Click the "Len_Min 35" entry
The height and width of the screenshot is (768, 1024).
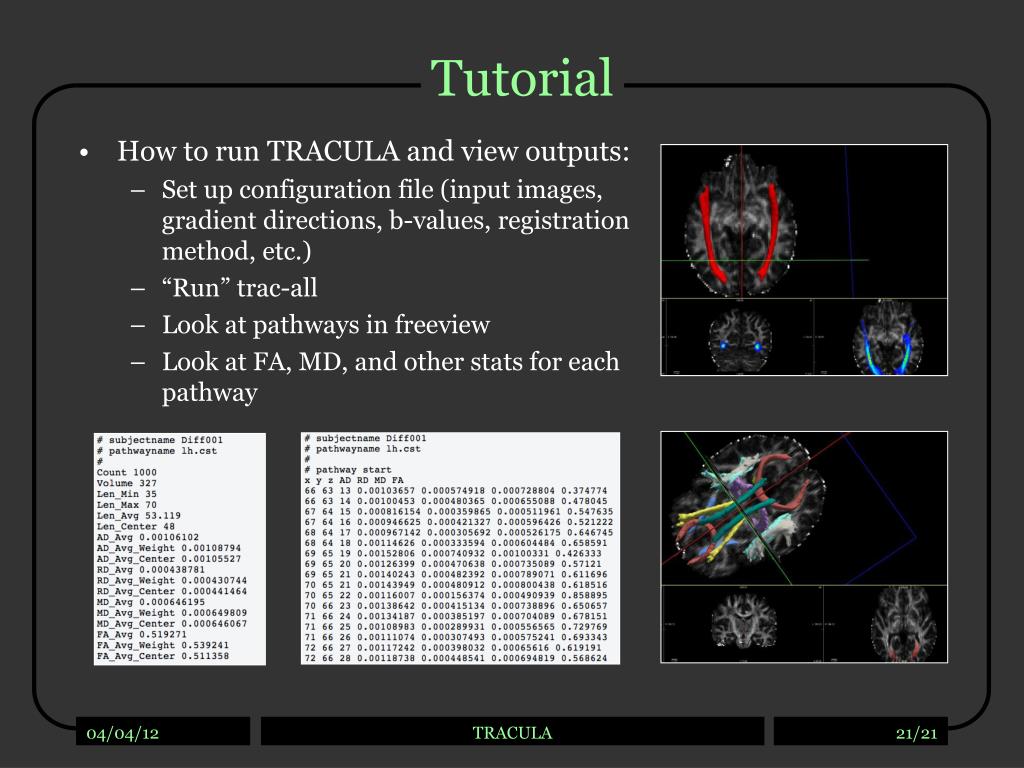click(127, 494)
